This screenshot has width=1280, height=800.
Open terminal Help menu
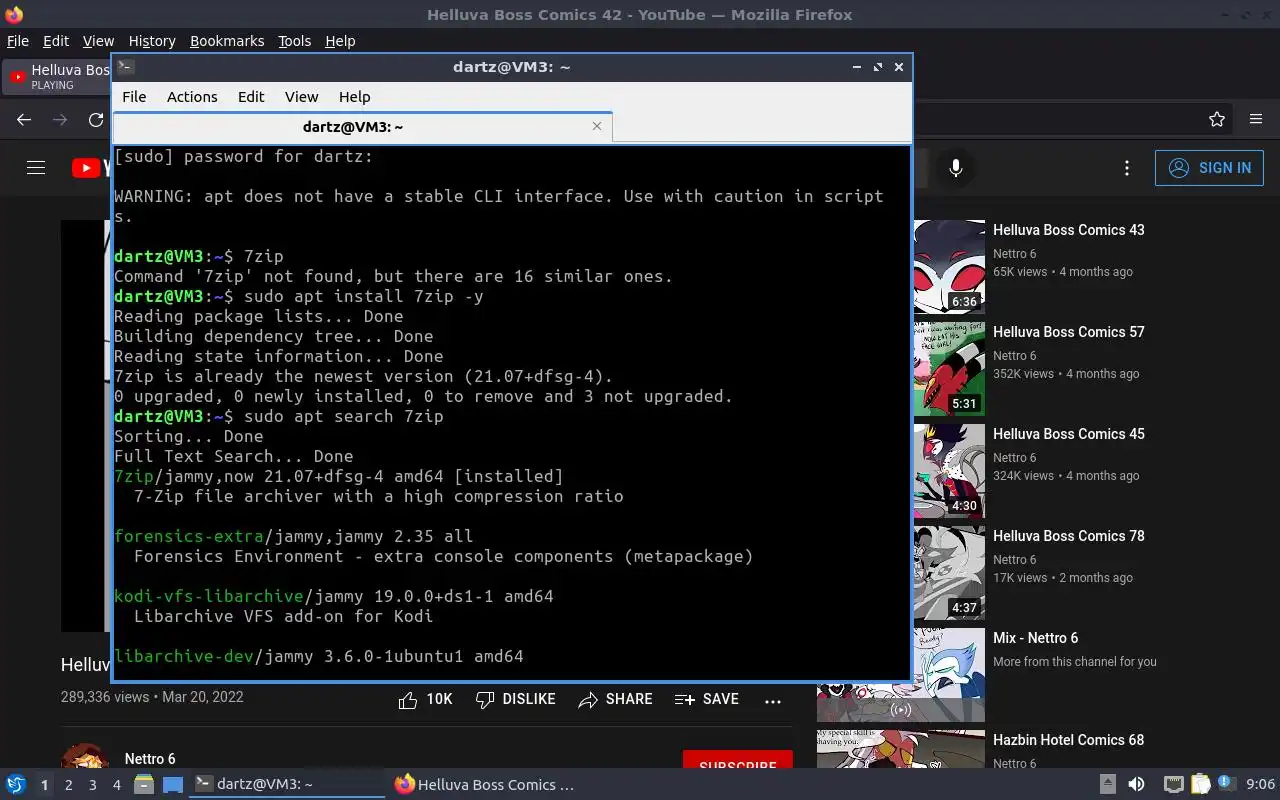point(354,97)
